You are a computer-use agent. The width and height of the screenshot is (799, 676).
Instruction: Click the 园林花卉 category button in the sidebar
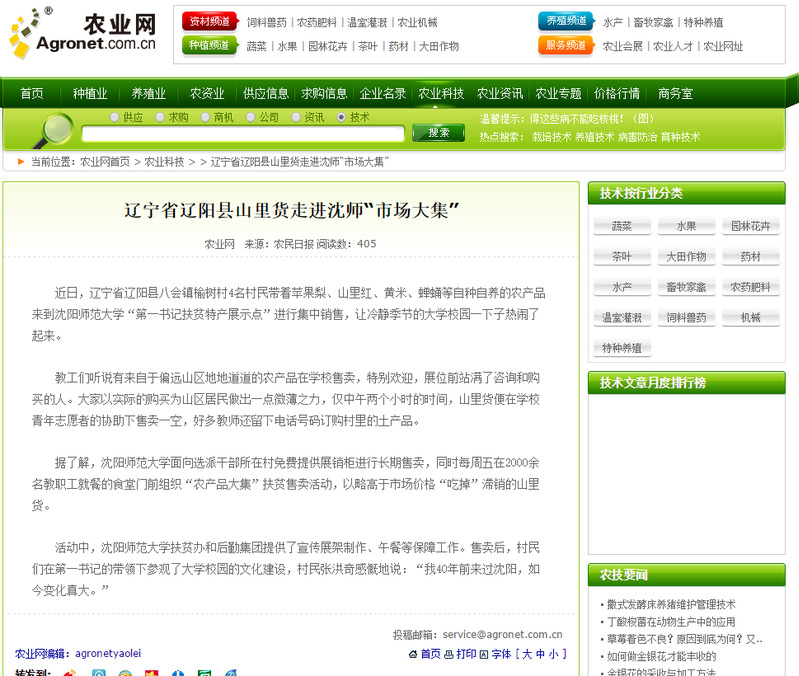(x=751, y=226)
